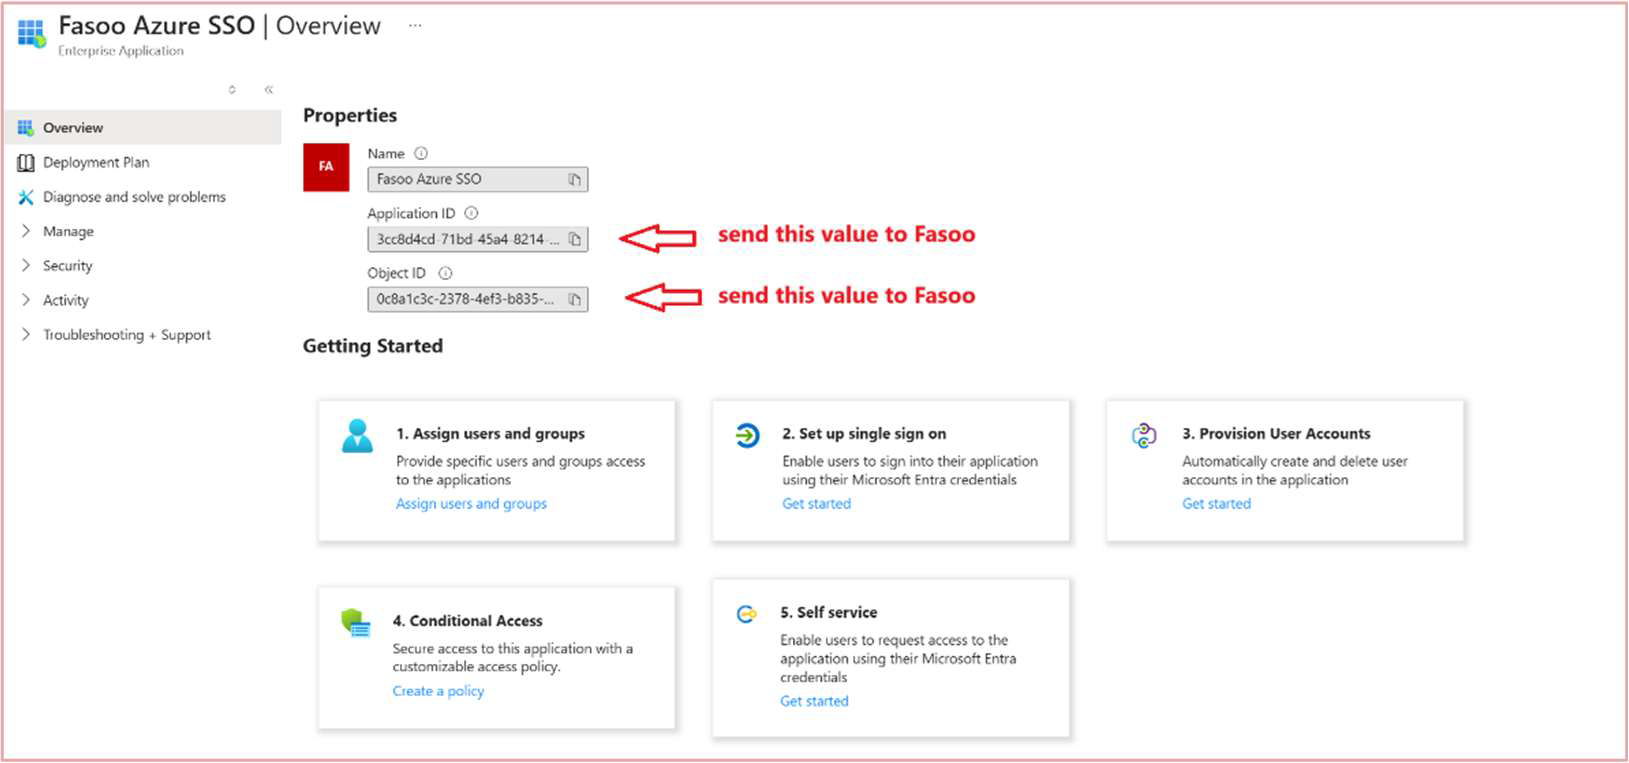Click the '3. Provision User Accounts' heading

click(x=1277, y=434)
